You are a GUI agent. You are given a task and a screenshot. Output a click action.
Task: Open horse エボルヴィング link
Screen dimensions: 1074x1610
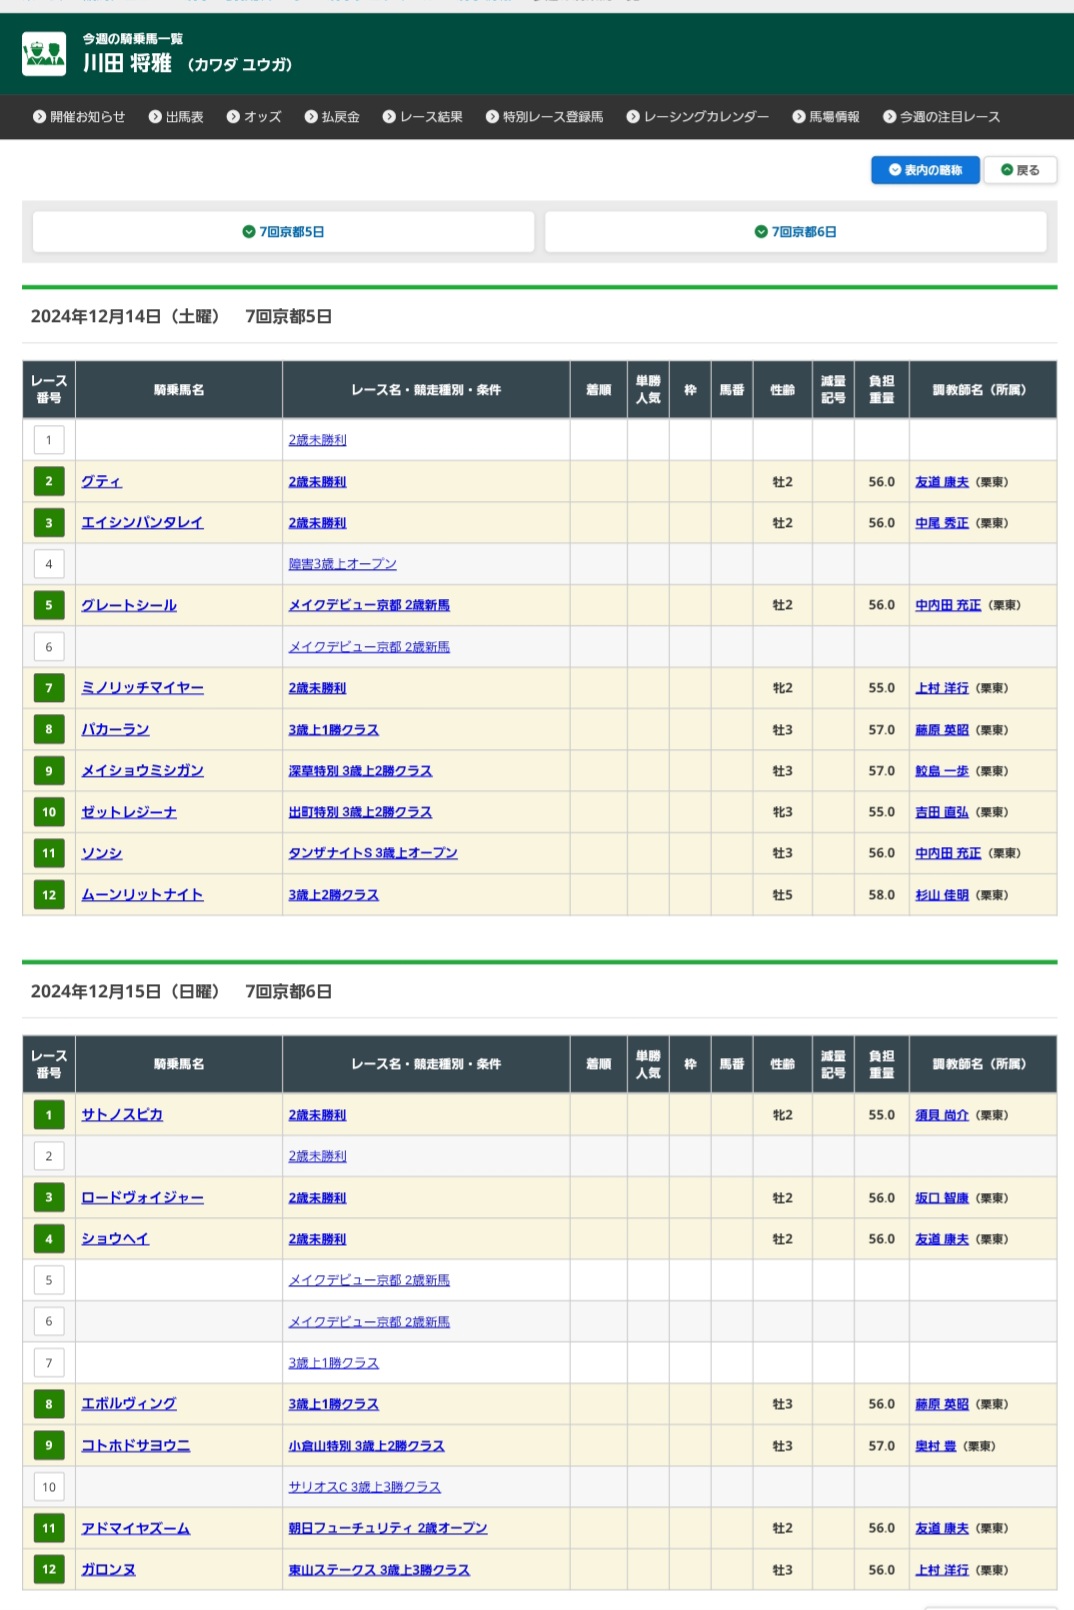129,1404
